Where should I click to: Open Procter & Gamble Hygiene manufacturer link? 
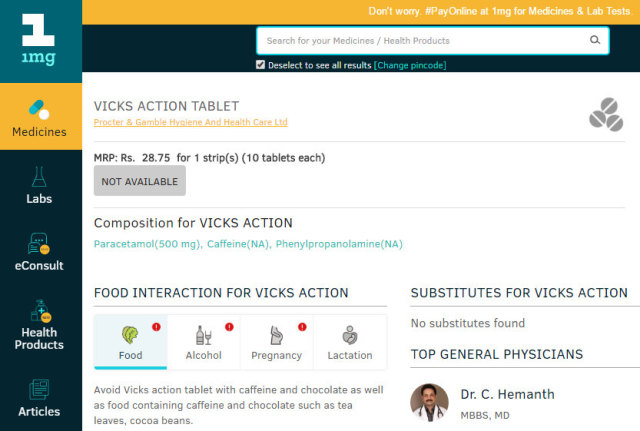(x=191, y=122)
